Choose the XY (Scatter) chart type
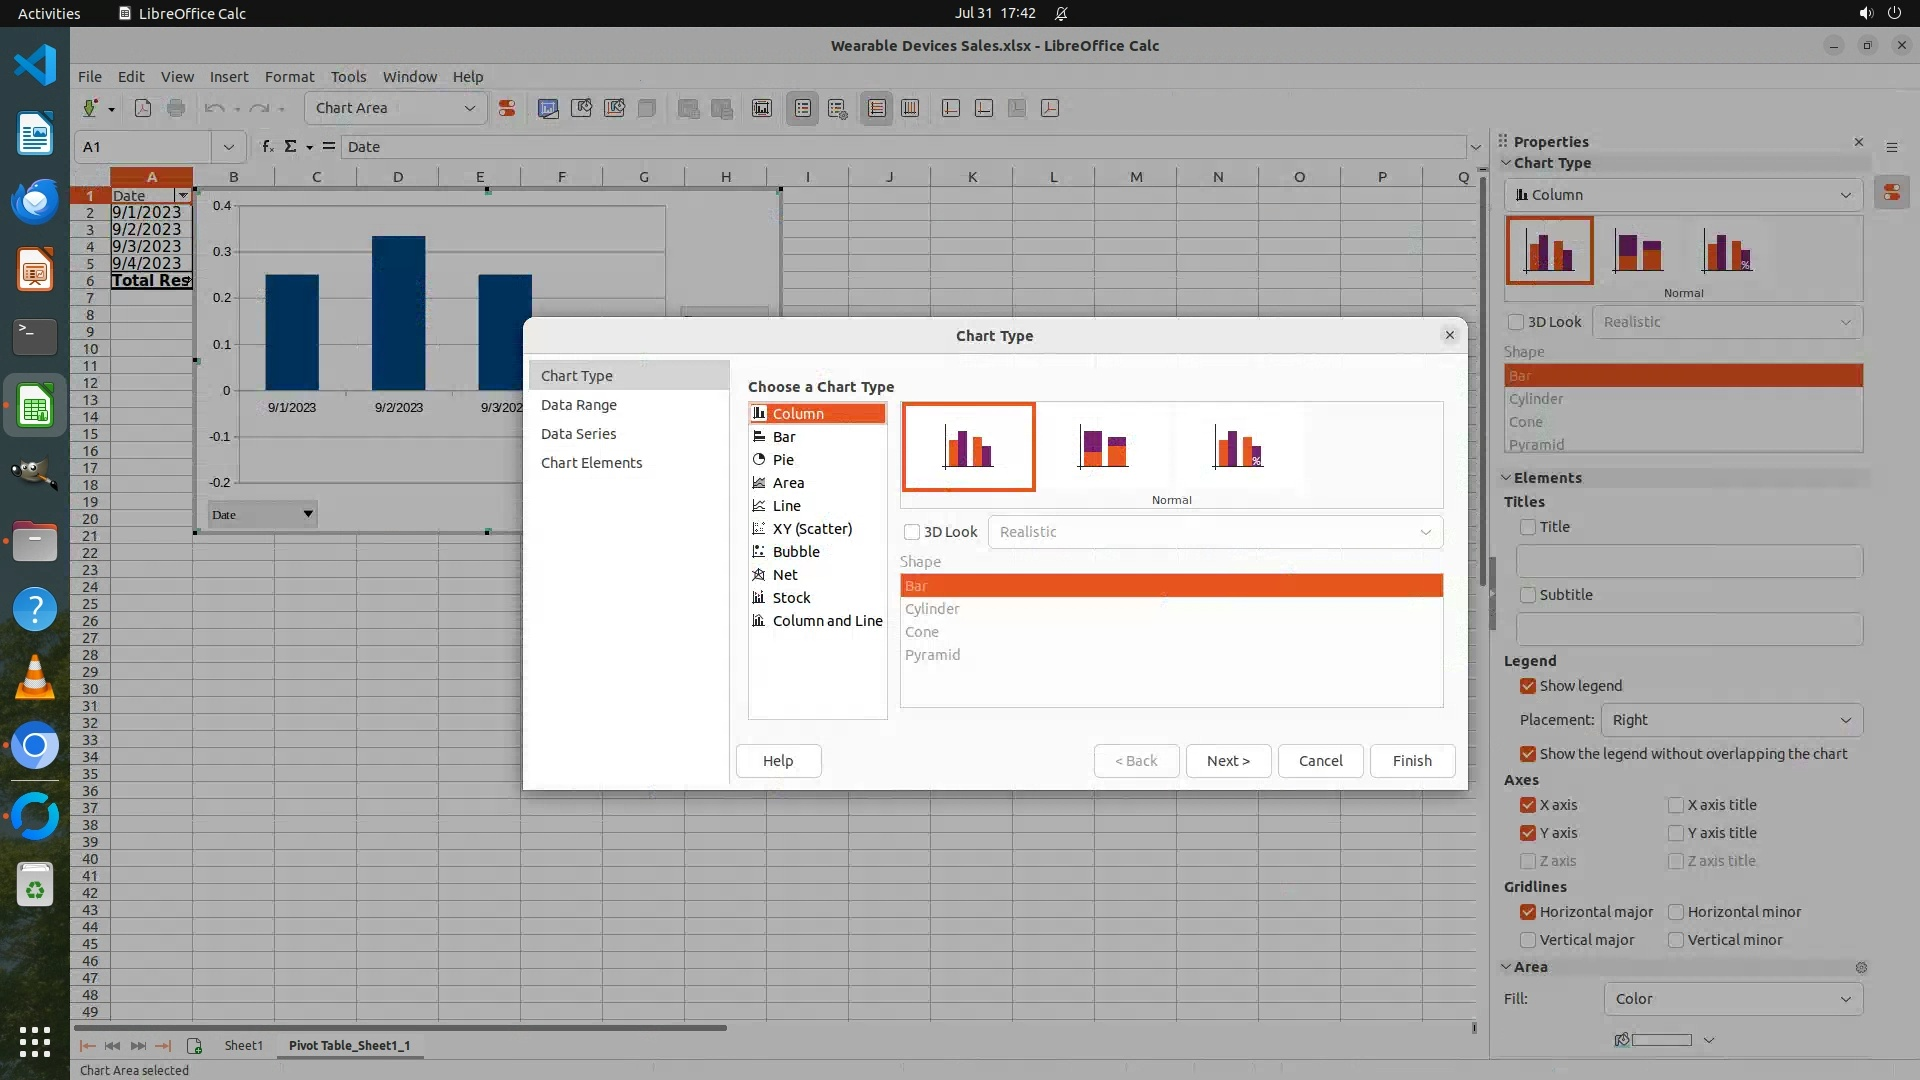Viewport: 1920px width, 1080px height. (811, 529)
